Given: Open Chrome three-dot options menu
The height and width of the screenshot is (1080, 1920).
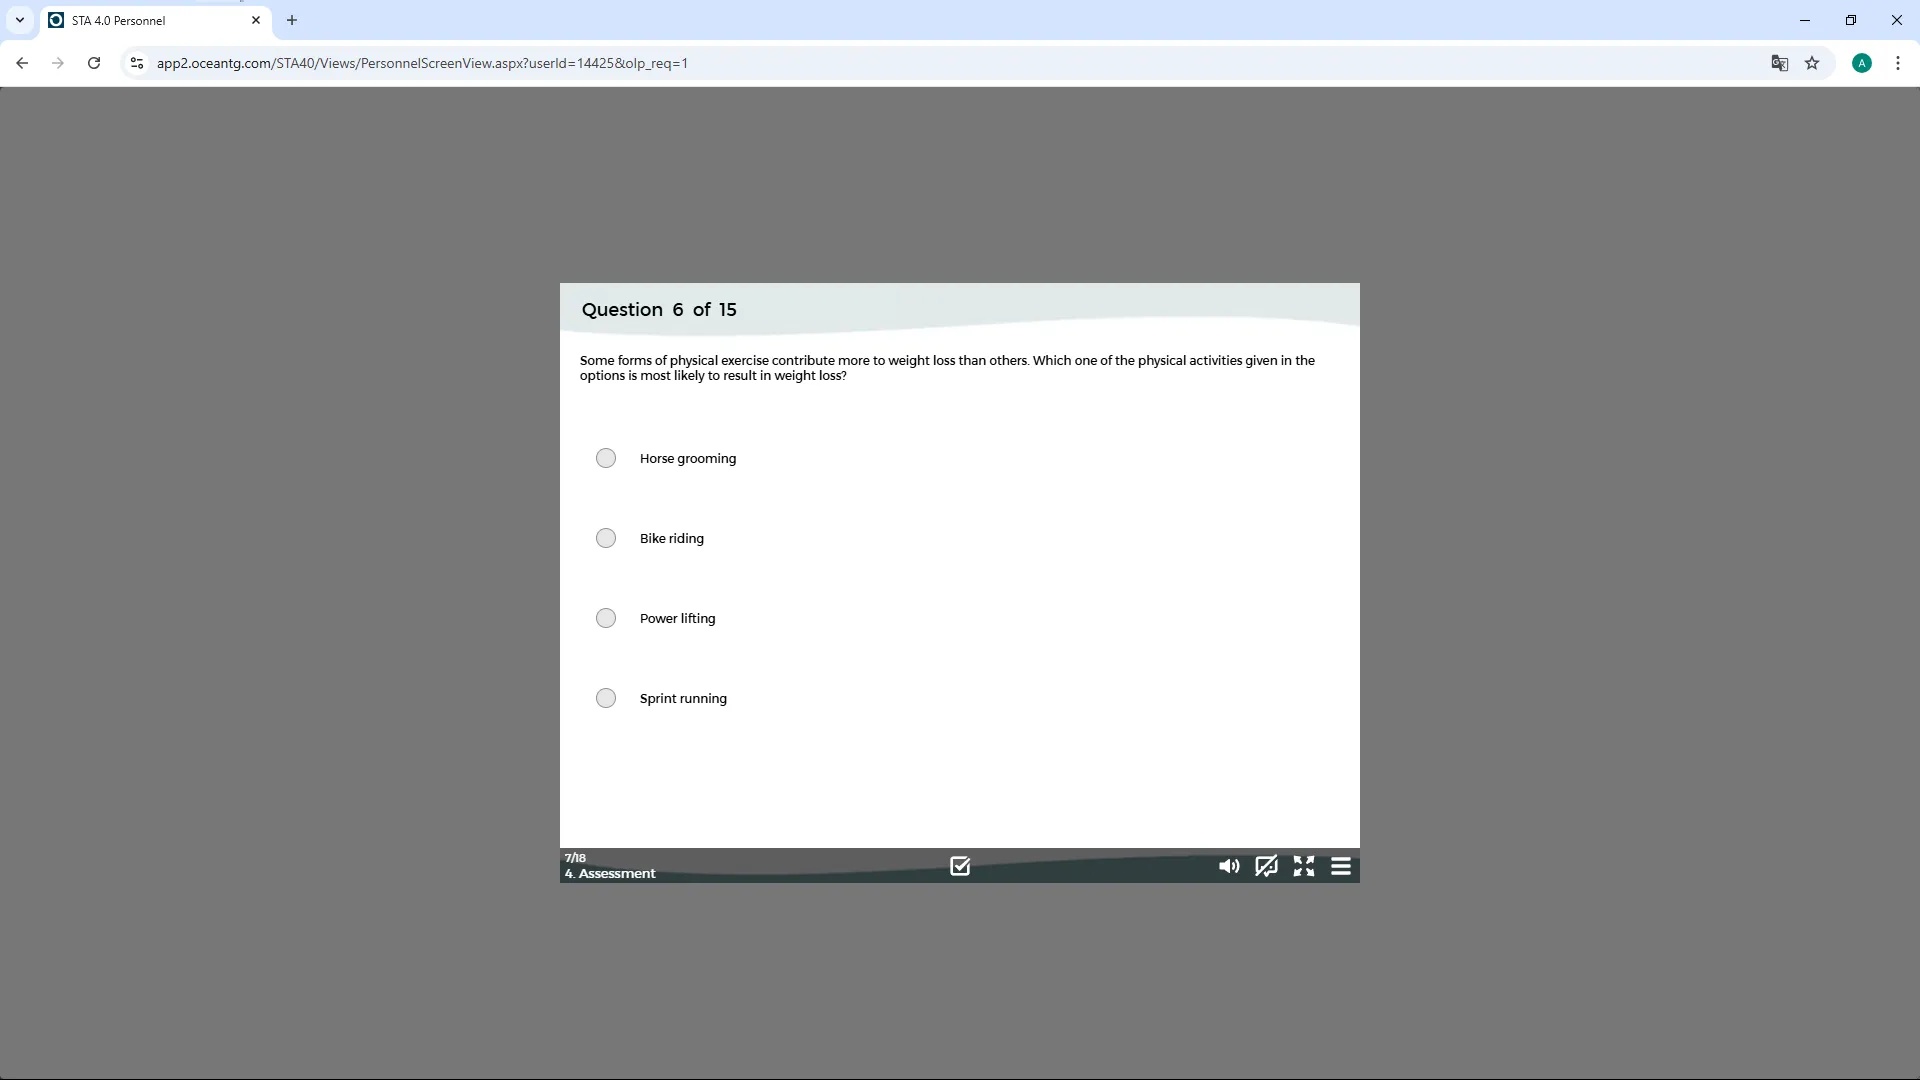Looking at the screenshot, I should click(x=1898, y=63).
